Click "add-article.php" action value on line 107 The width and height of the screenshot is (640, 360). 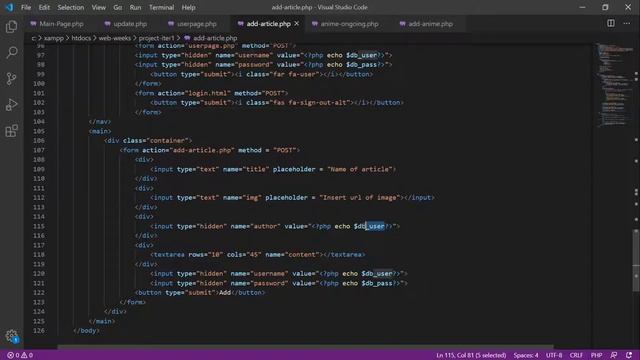tap(202, 150)
